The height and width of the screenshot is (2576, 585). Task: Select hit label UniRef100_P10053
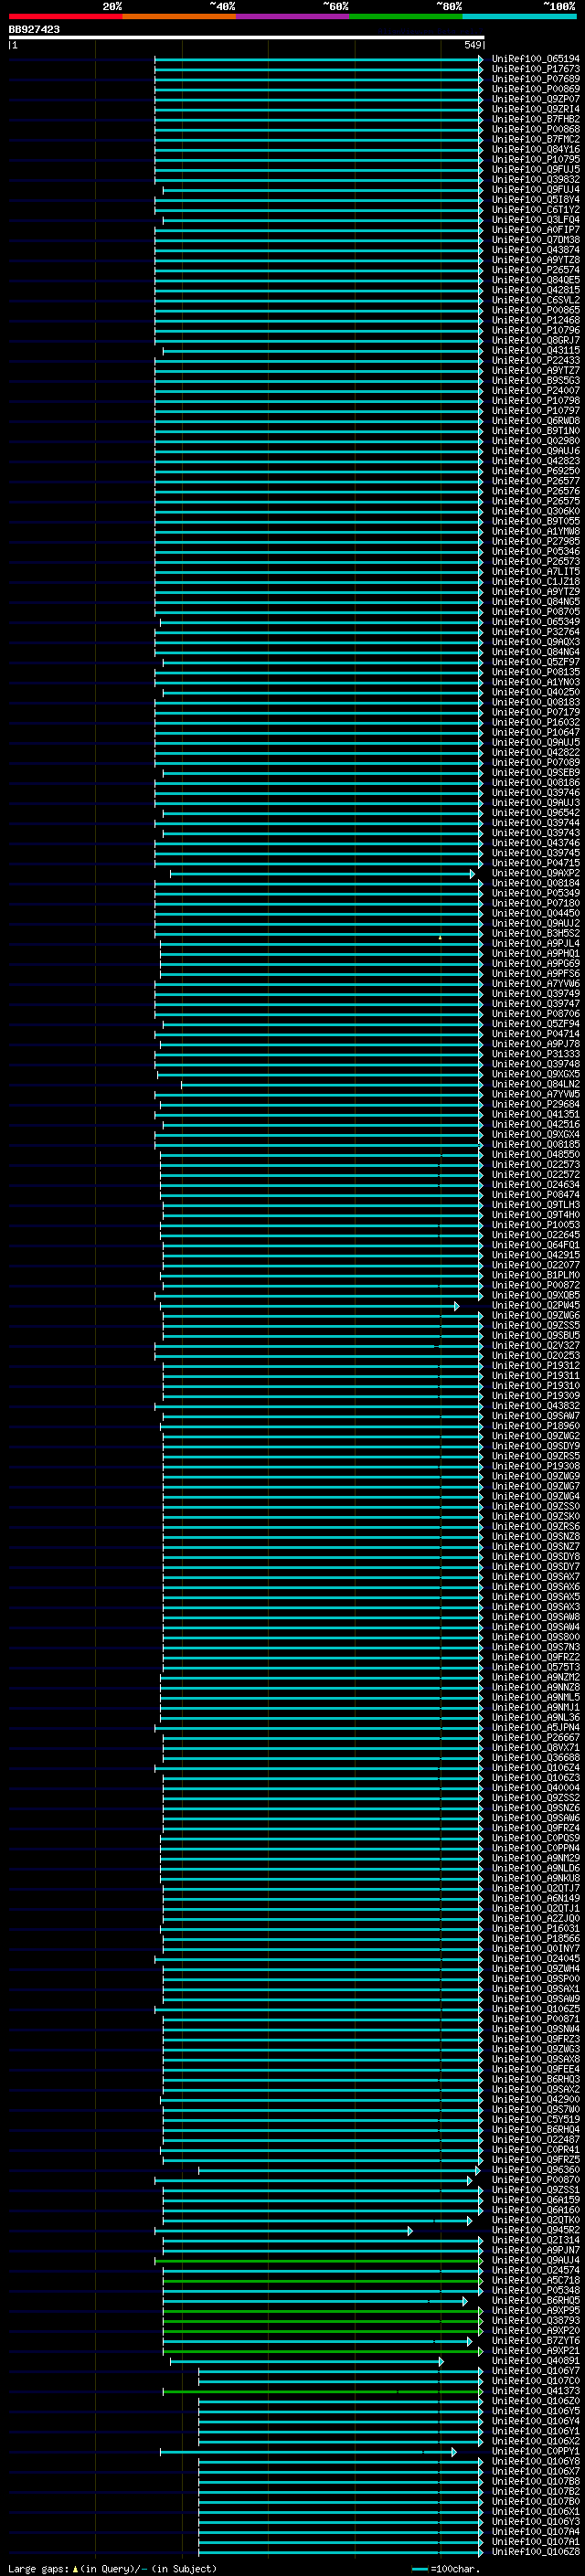click(535, 1224)
